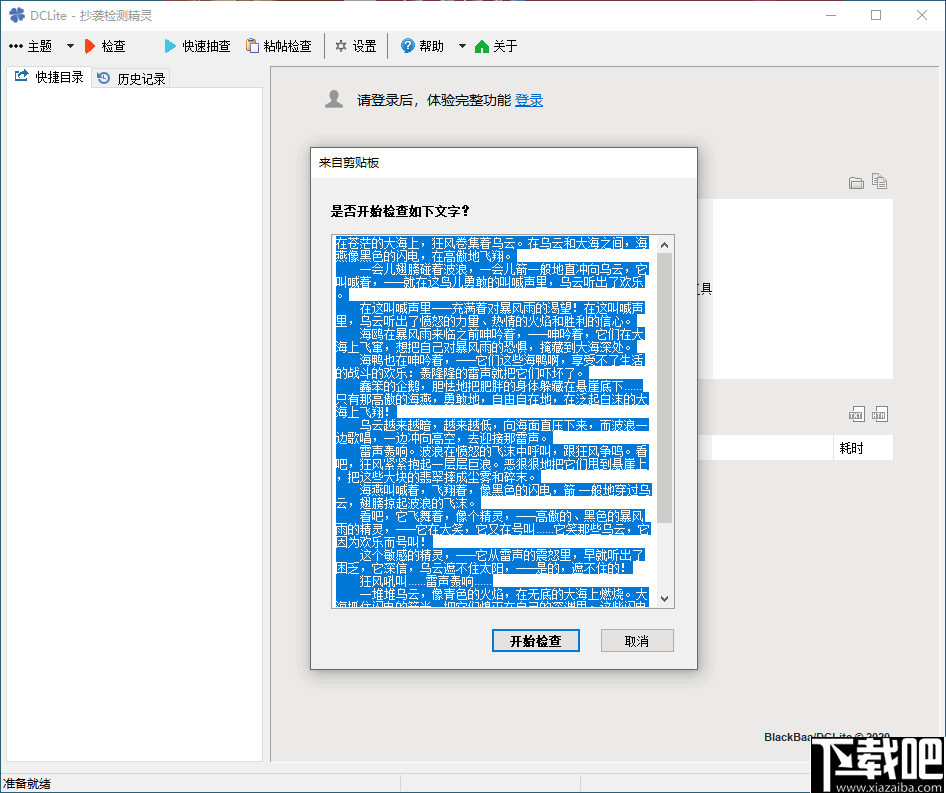Click the user avatar icon
This screenshot has width=946, height=793.
tap(334, 100)
